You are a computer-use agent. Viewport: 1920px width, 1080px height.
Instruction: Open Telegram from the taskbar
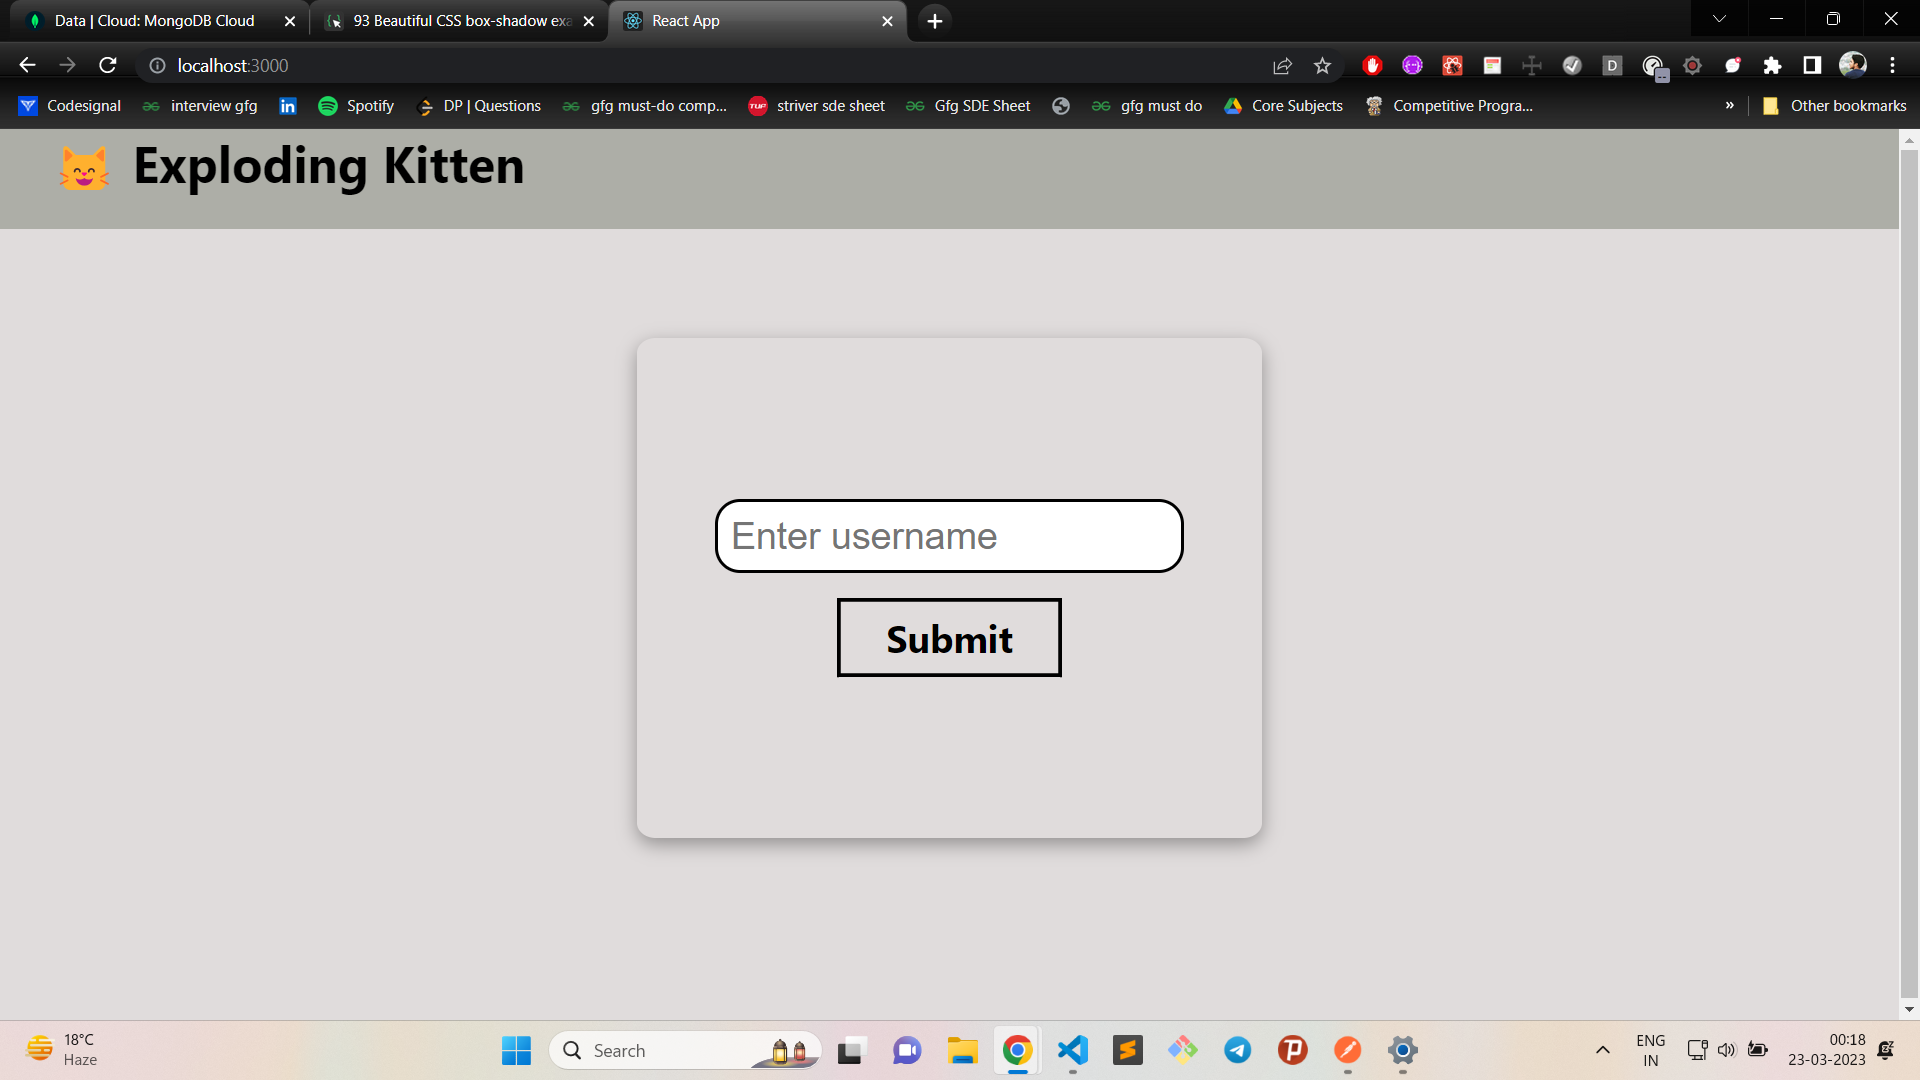(x=1237, y=1050)
